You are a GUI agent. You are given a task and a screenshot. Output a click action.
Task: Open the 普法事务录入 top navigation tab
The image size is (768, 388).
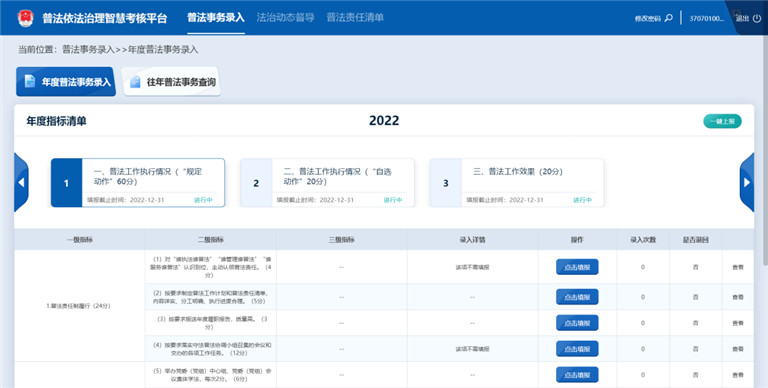tap(216, 18)
